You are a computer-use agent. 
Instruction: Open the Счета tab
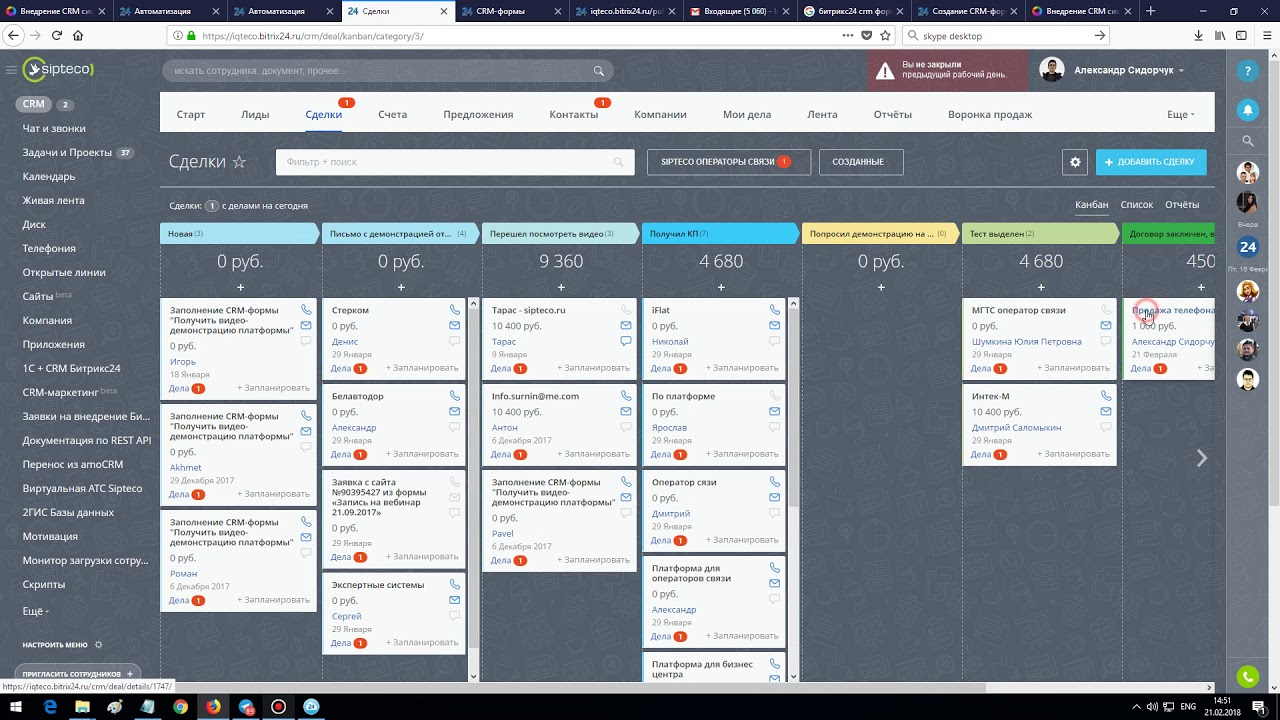tap(392, 114)
